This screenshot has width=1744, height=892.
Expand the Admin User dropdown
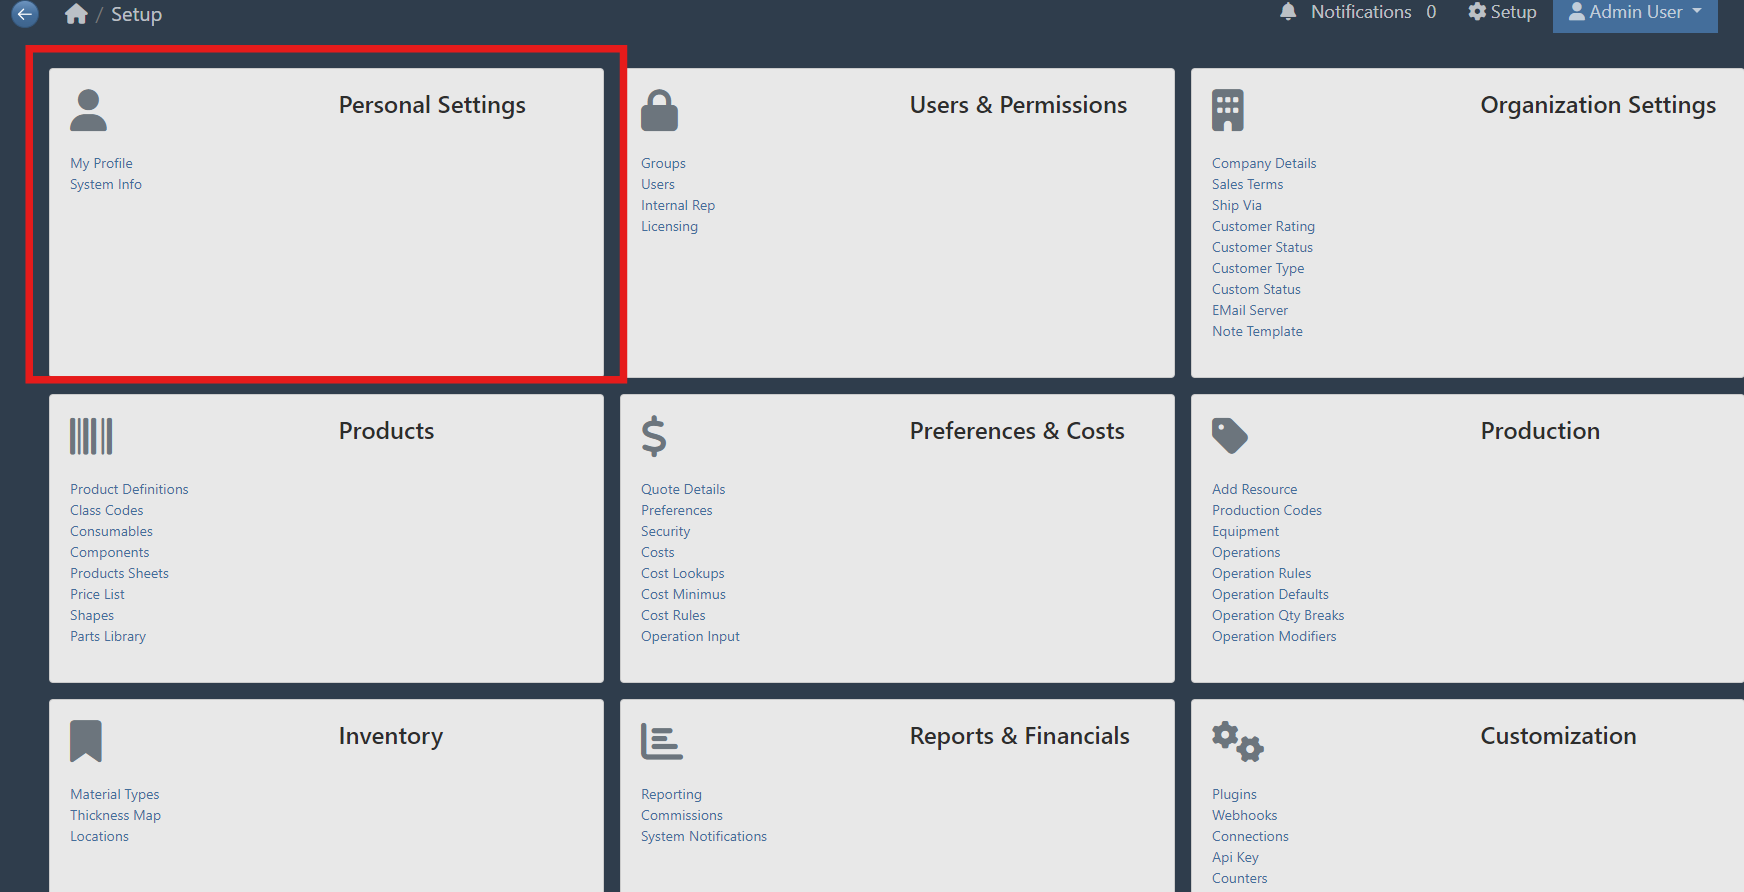pos(1634,13)
